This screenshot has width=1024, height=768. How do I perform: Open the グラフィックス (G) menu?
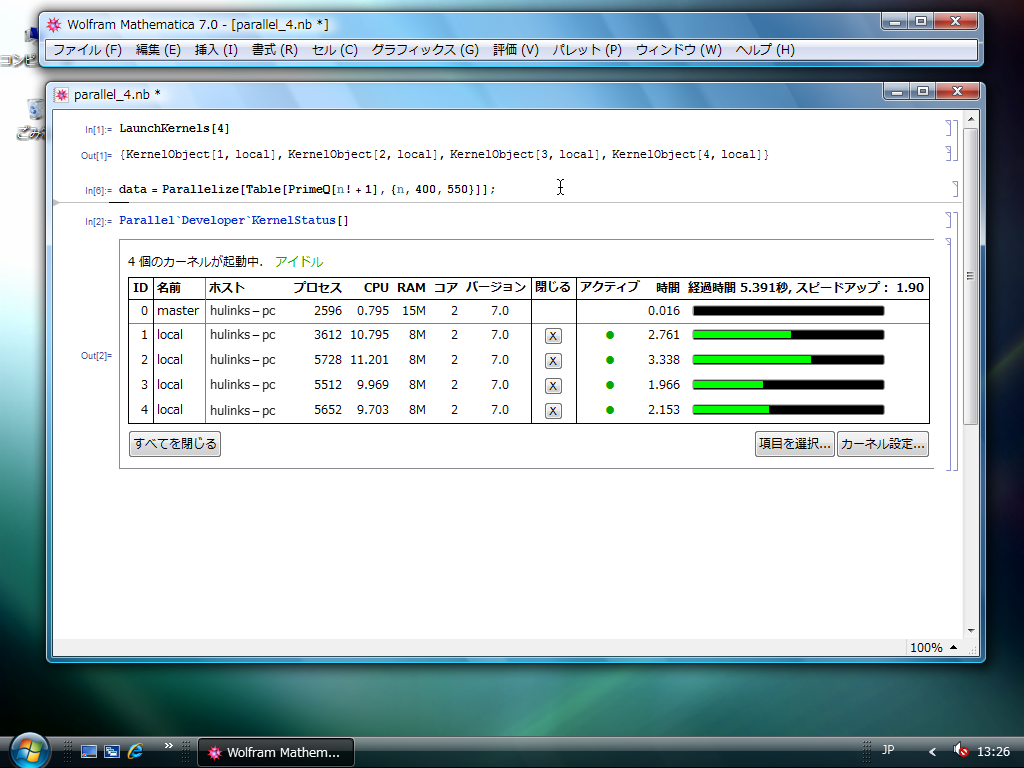pyautogui.click(x=425, y=50)
